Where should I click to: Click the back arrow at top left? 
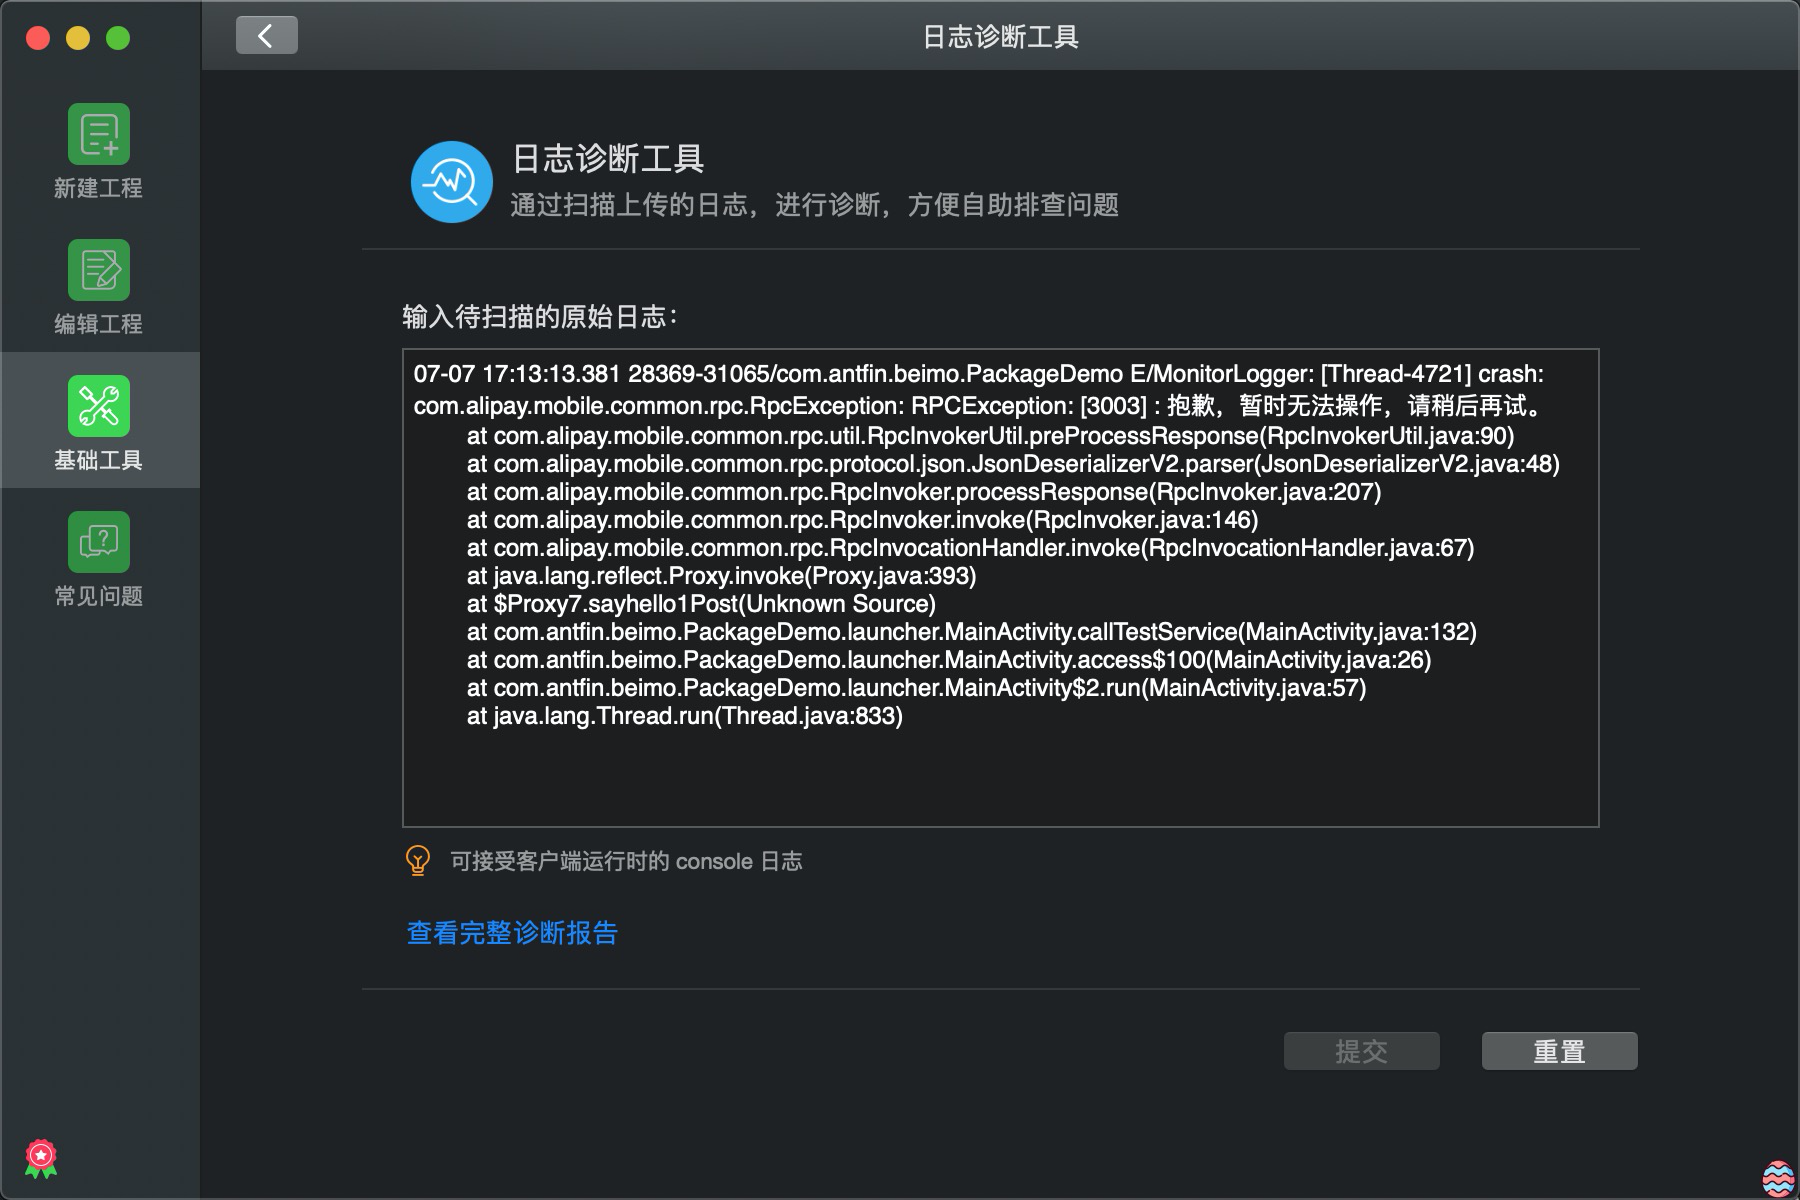[265, 33]
